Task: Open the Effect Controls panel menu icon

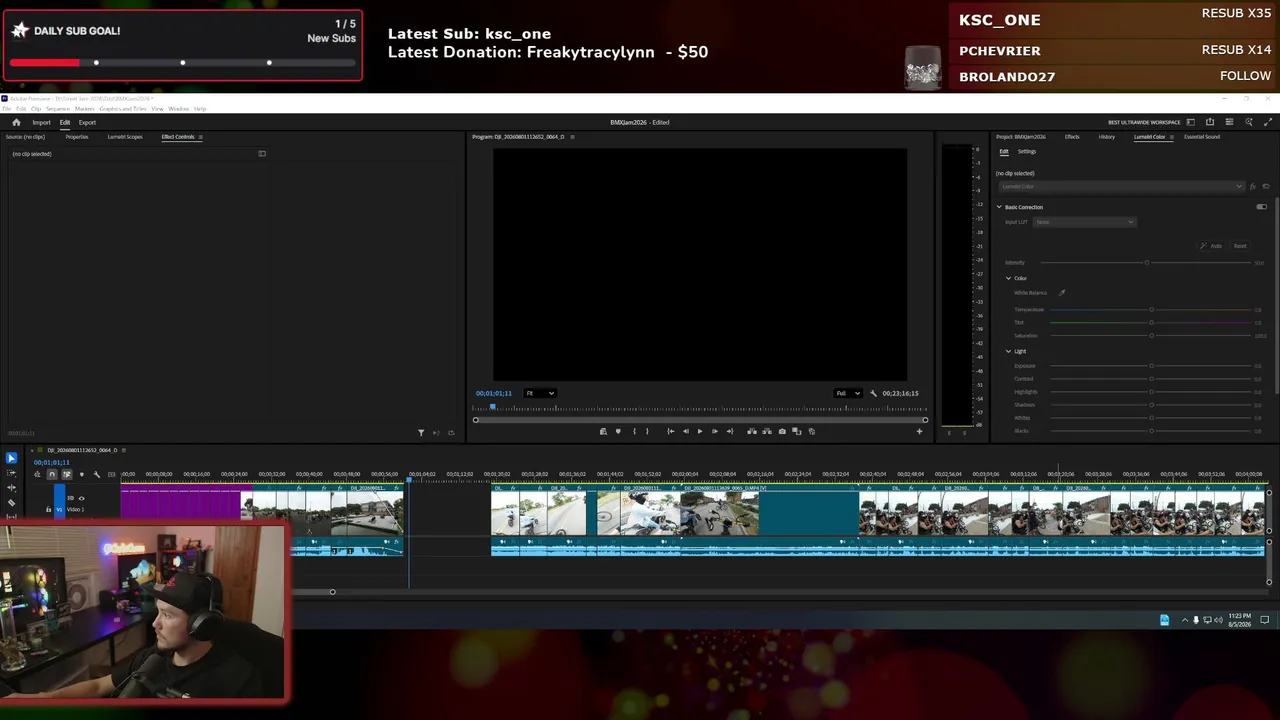Action: 200,137
